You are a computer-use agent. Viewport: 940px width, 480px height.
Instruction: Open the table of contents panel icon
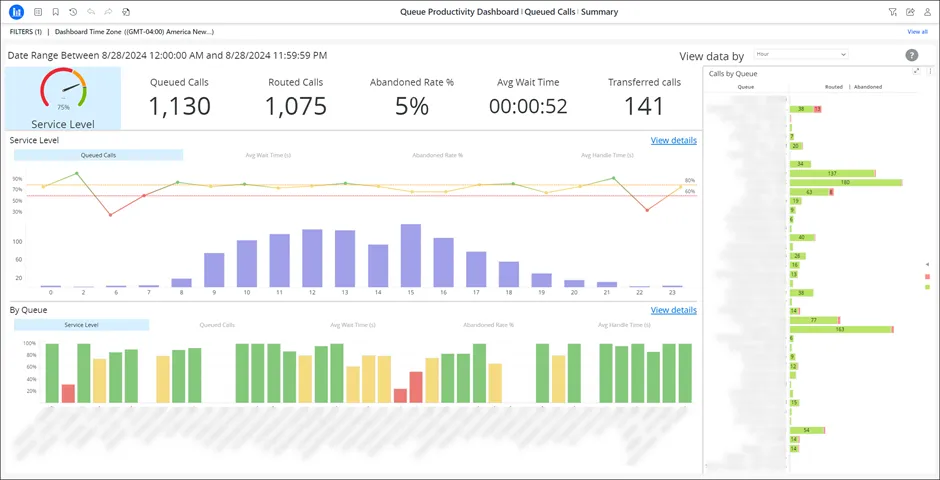[x=38, y=11]
